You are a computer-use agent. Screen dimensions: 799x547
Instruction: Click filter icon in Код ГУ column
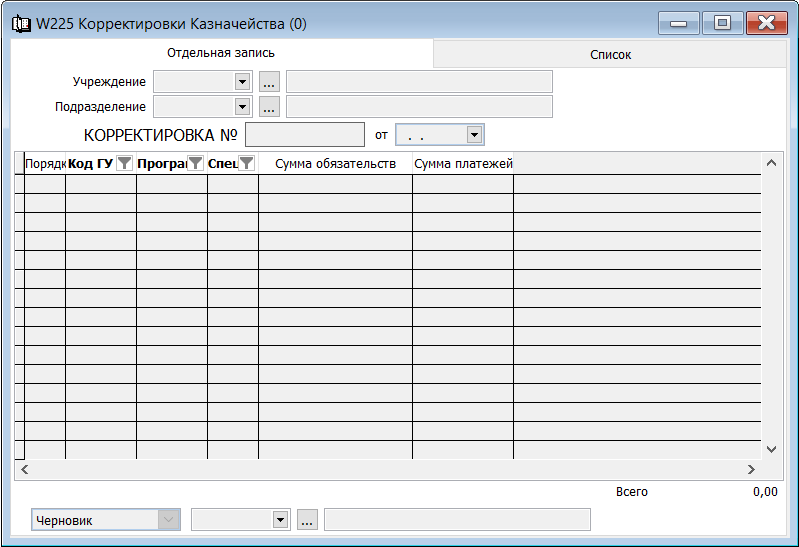(124, 164)
